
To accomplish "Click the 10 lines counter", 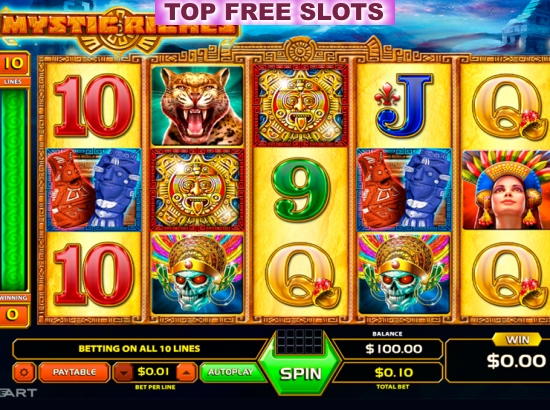I will [14, 63].
